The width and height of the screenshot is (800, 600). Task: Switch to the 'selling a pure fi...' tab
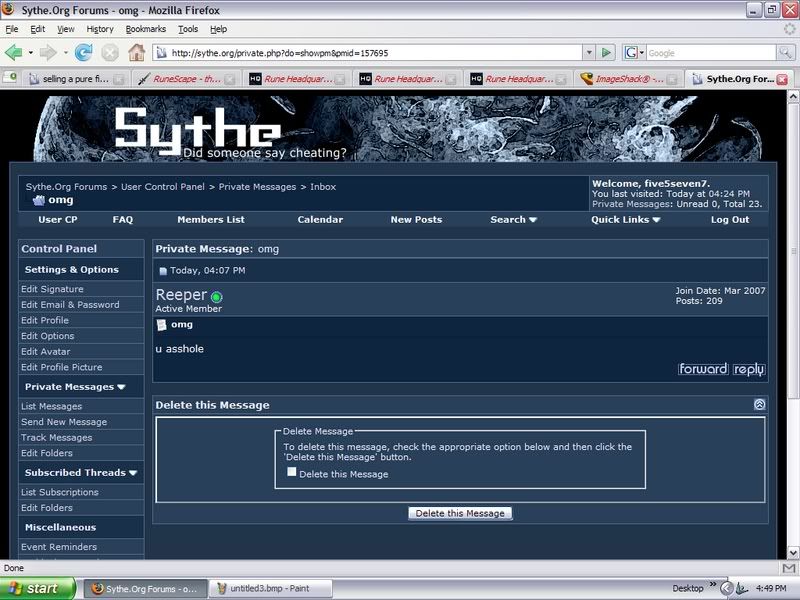click(x=76, y=79)
